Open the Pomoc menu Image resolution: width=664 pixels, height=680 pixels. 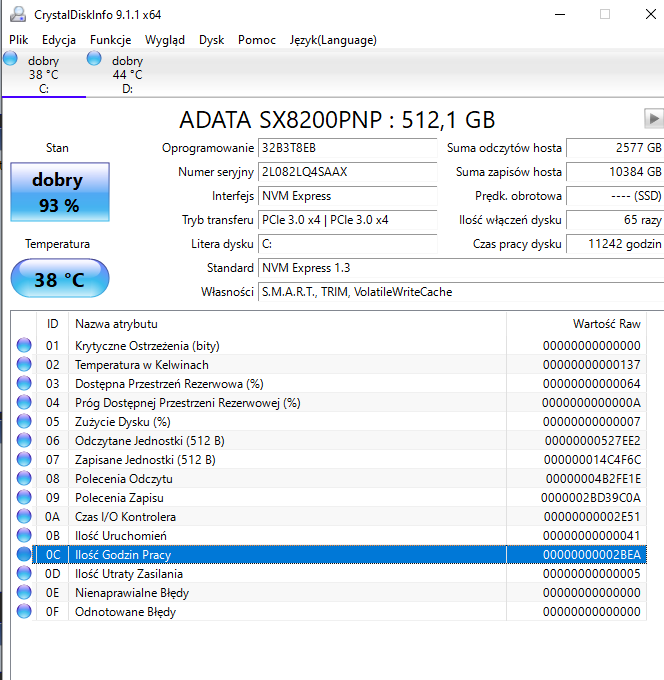257,40
